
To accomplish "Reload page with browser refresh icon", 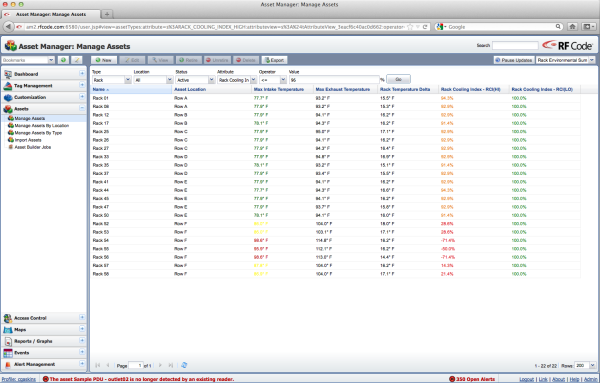I will [425, 27].
